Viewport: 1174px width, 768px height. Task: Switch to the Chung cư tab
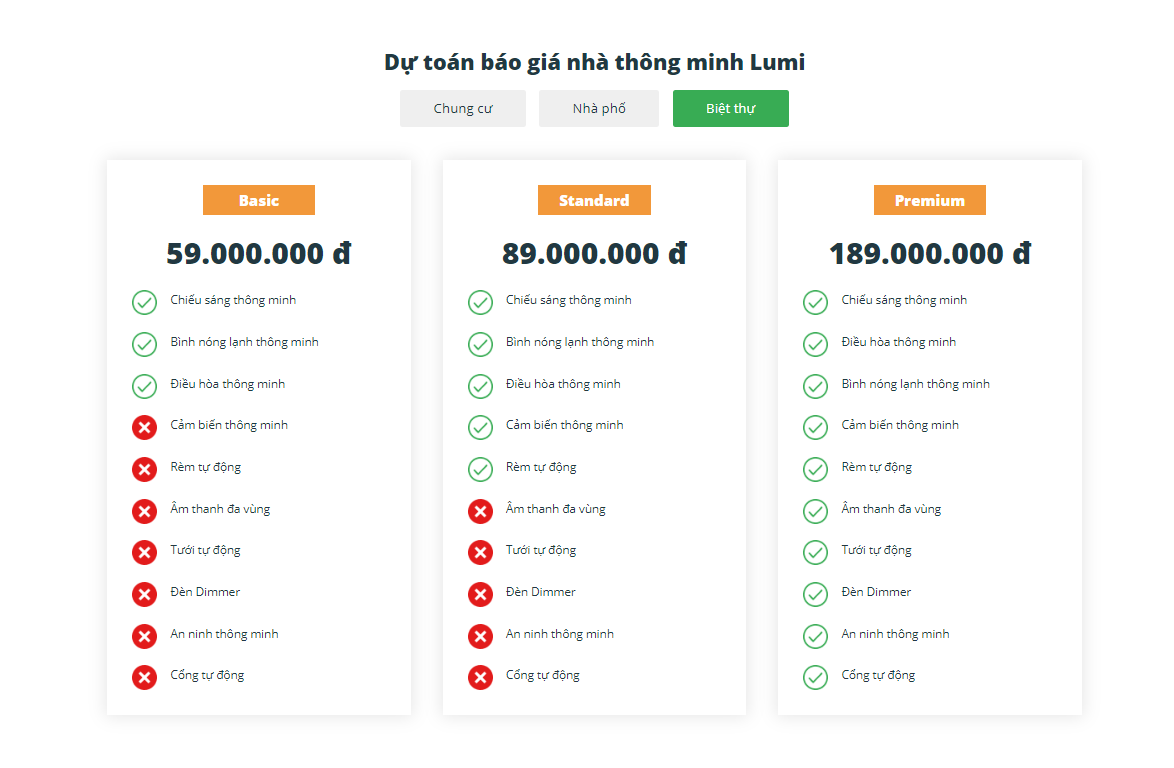pyautogui.click(x=462, y=108)
